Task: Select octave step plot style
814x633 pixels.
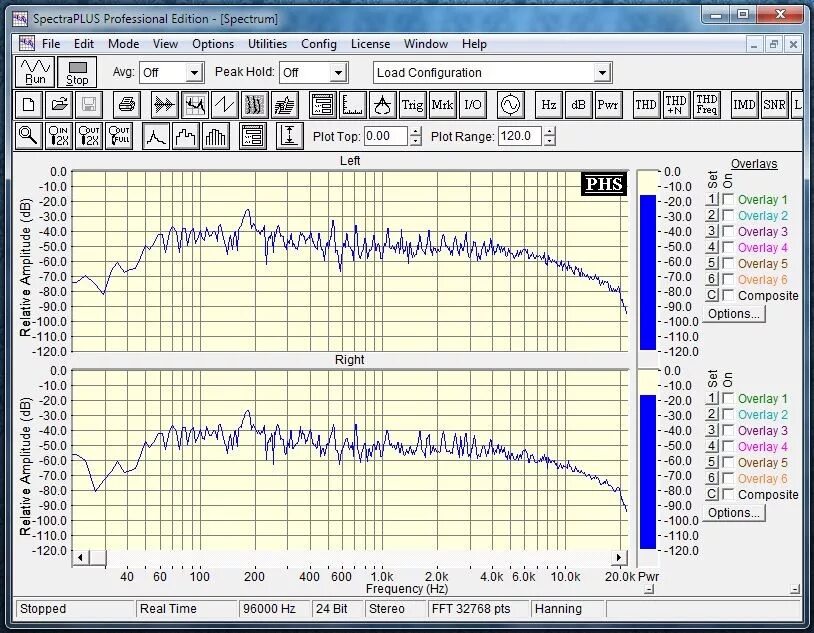Action: [186, 136]
